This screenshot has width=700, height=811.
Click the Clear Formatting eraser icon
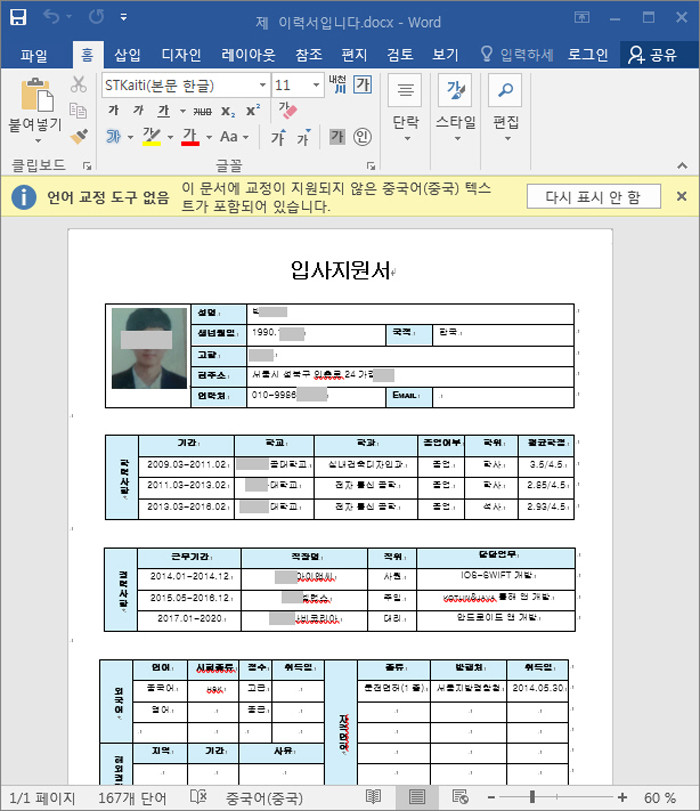pos(287,110)
